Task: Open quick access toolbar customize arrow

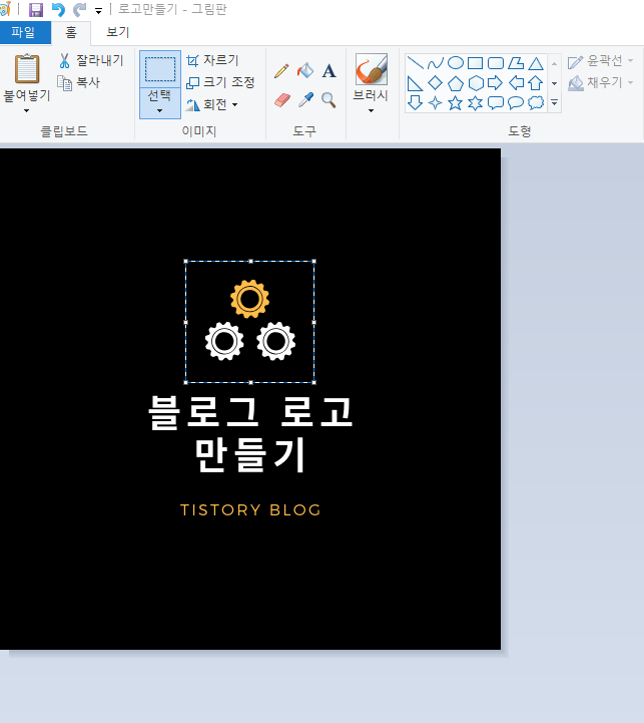Action: tap(98, 11)
